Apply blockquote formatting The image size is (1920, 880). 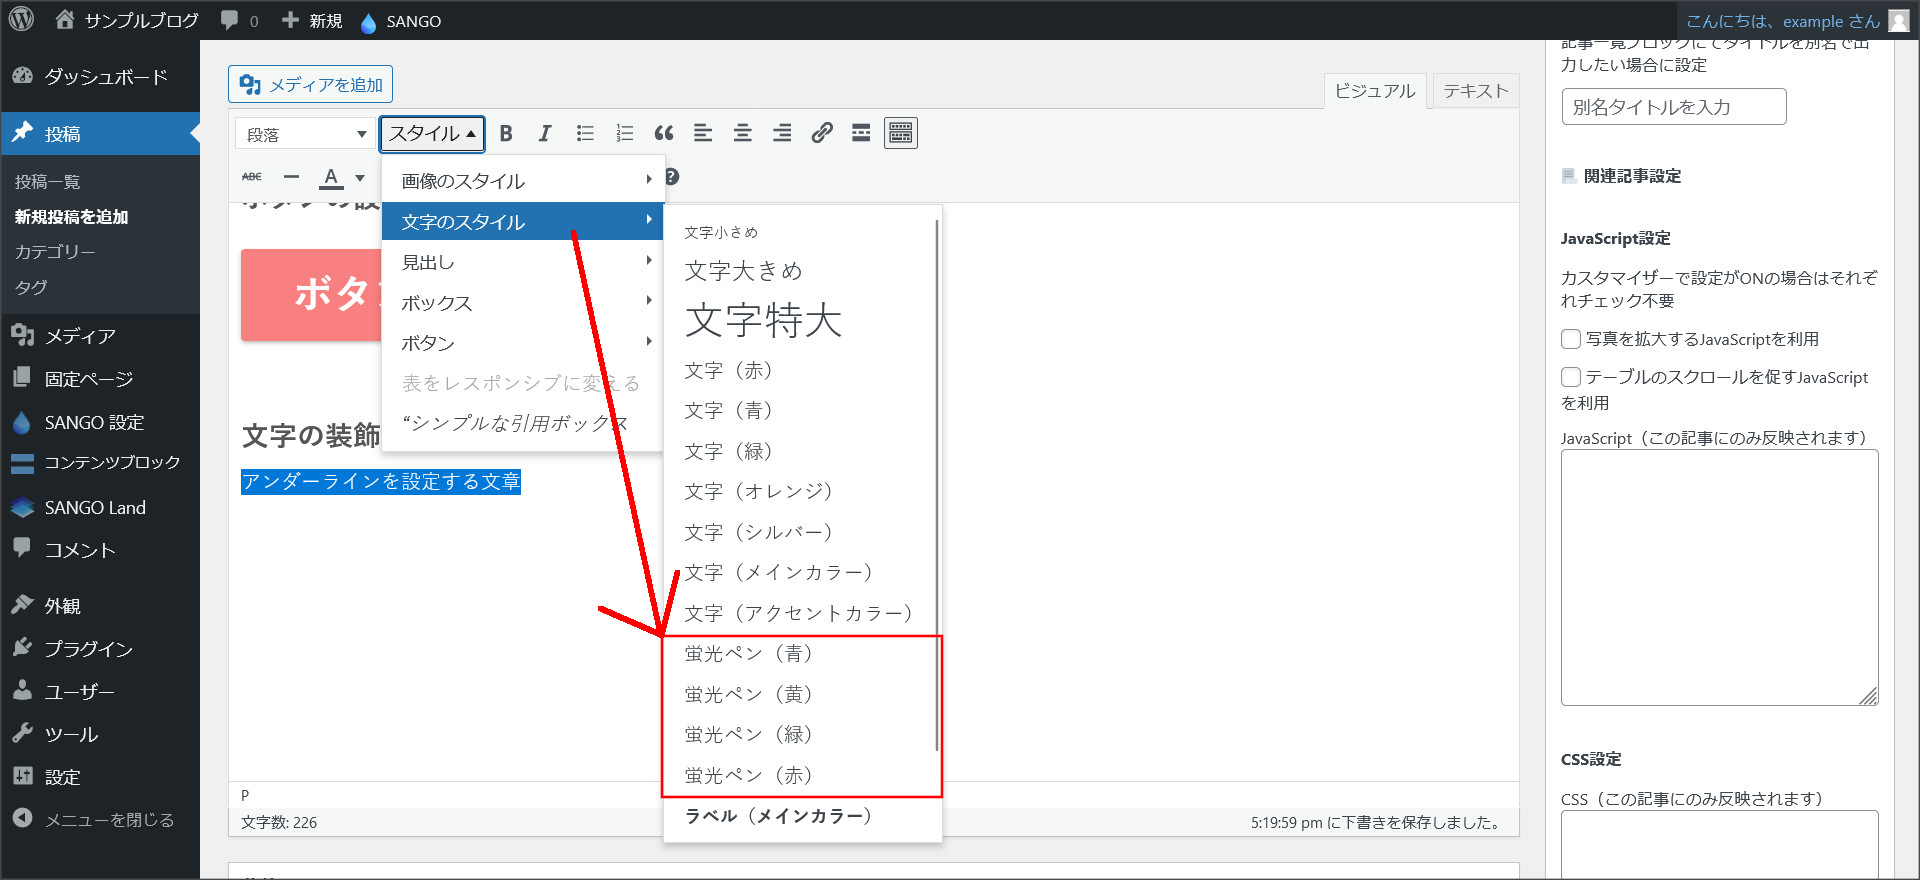tap(664, 133)
